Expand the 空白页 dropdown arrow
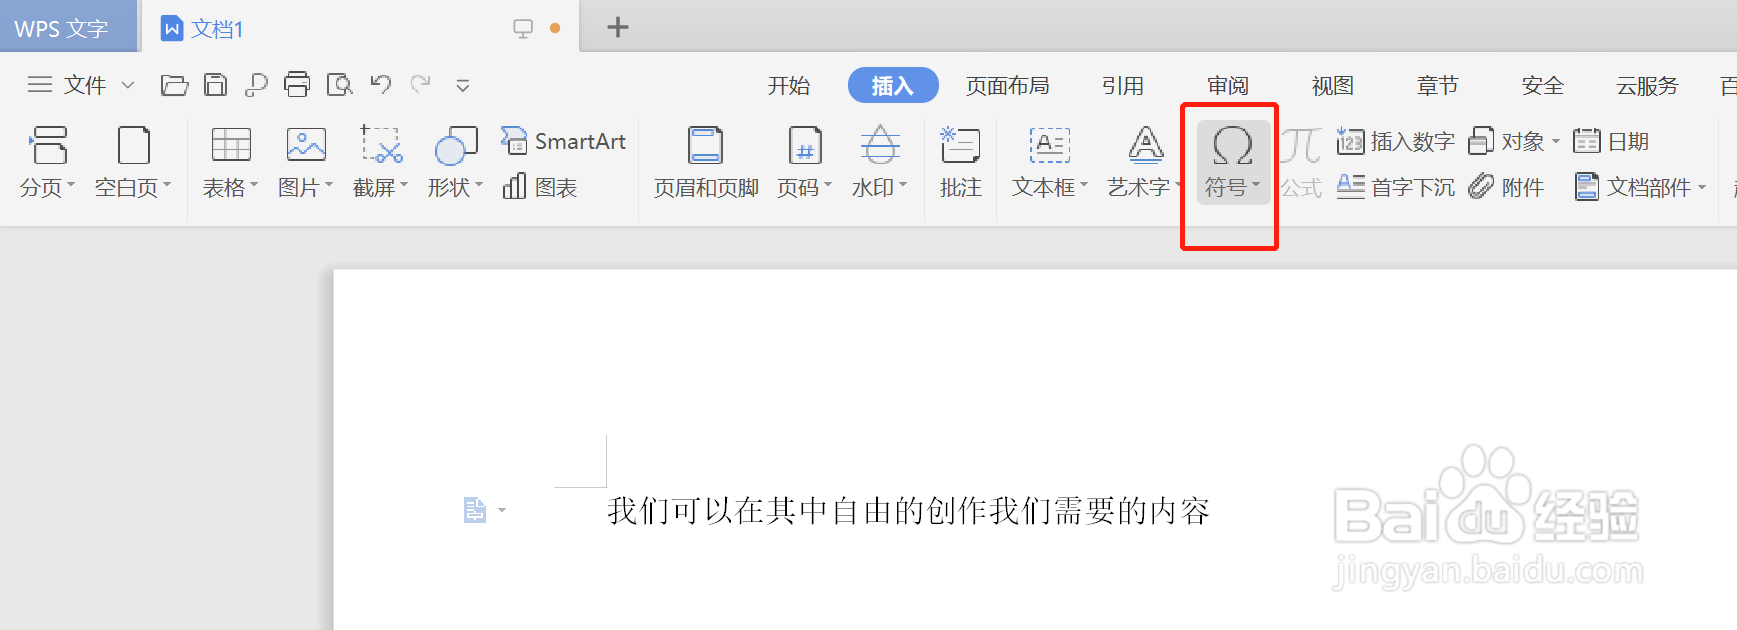 coord(166,185)
